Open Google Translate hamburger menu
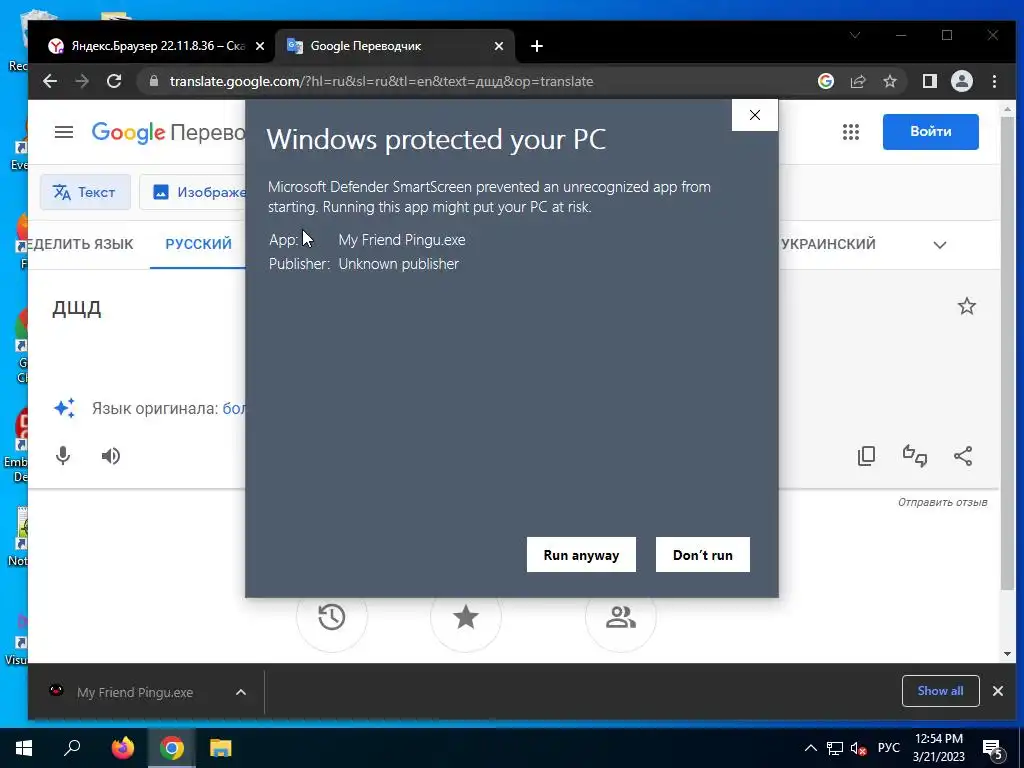Image resolution: width=1024 pixels, height=768 pixels. click(x=63, y=132)
